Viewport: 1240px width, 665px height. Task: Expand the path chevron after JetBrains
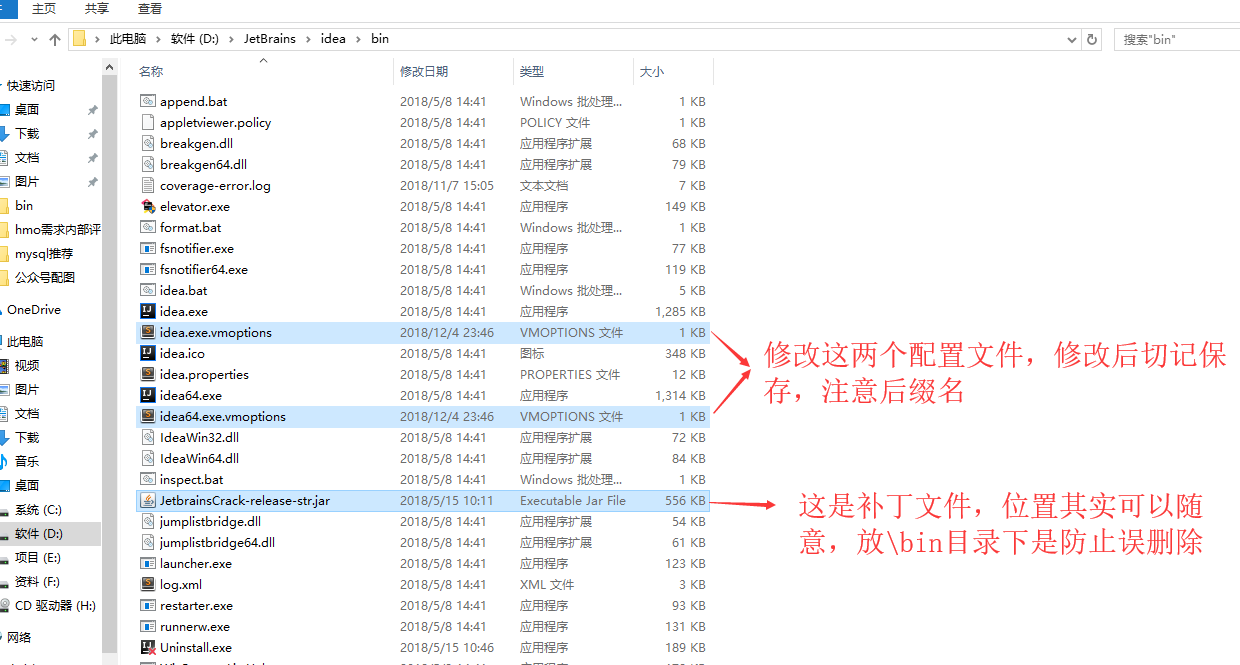pyautogui.click(x=310, y=39)
